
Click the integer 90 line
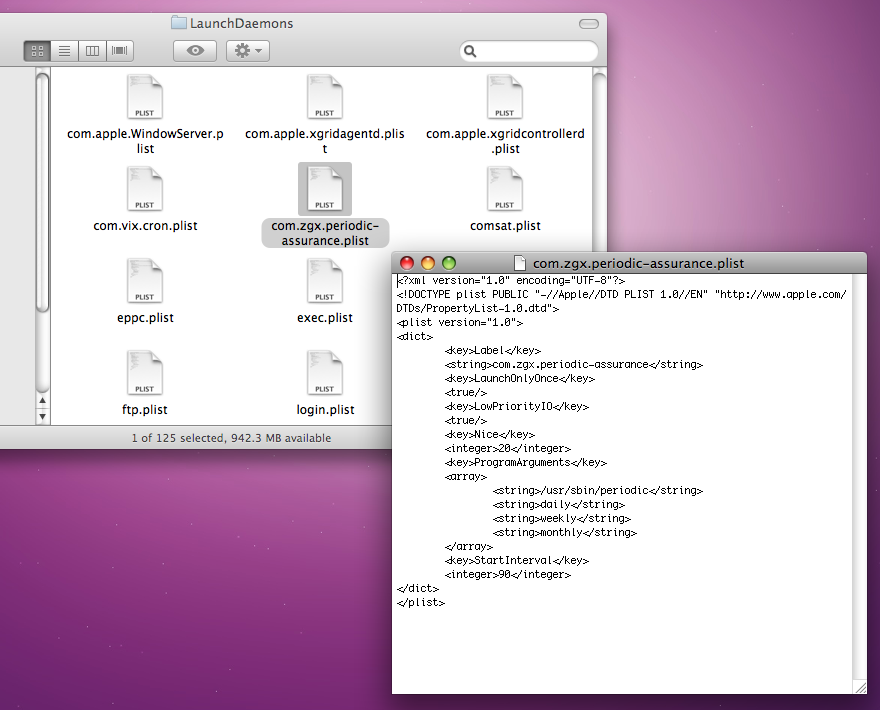(508, 575)
